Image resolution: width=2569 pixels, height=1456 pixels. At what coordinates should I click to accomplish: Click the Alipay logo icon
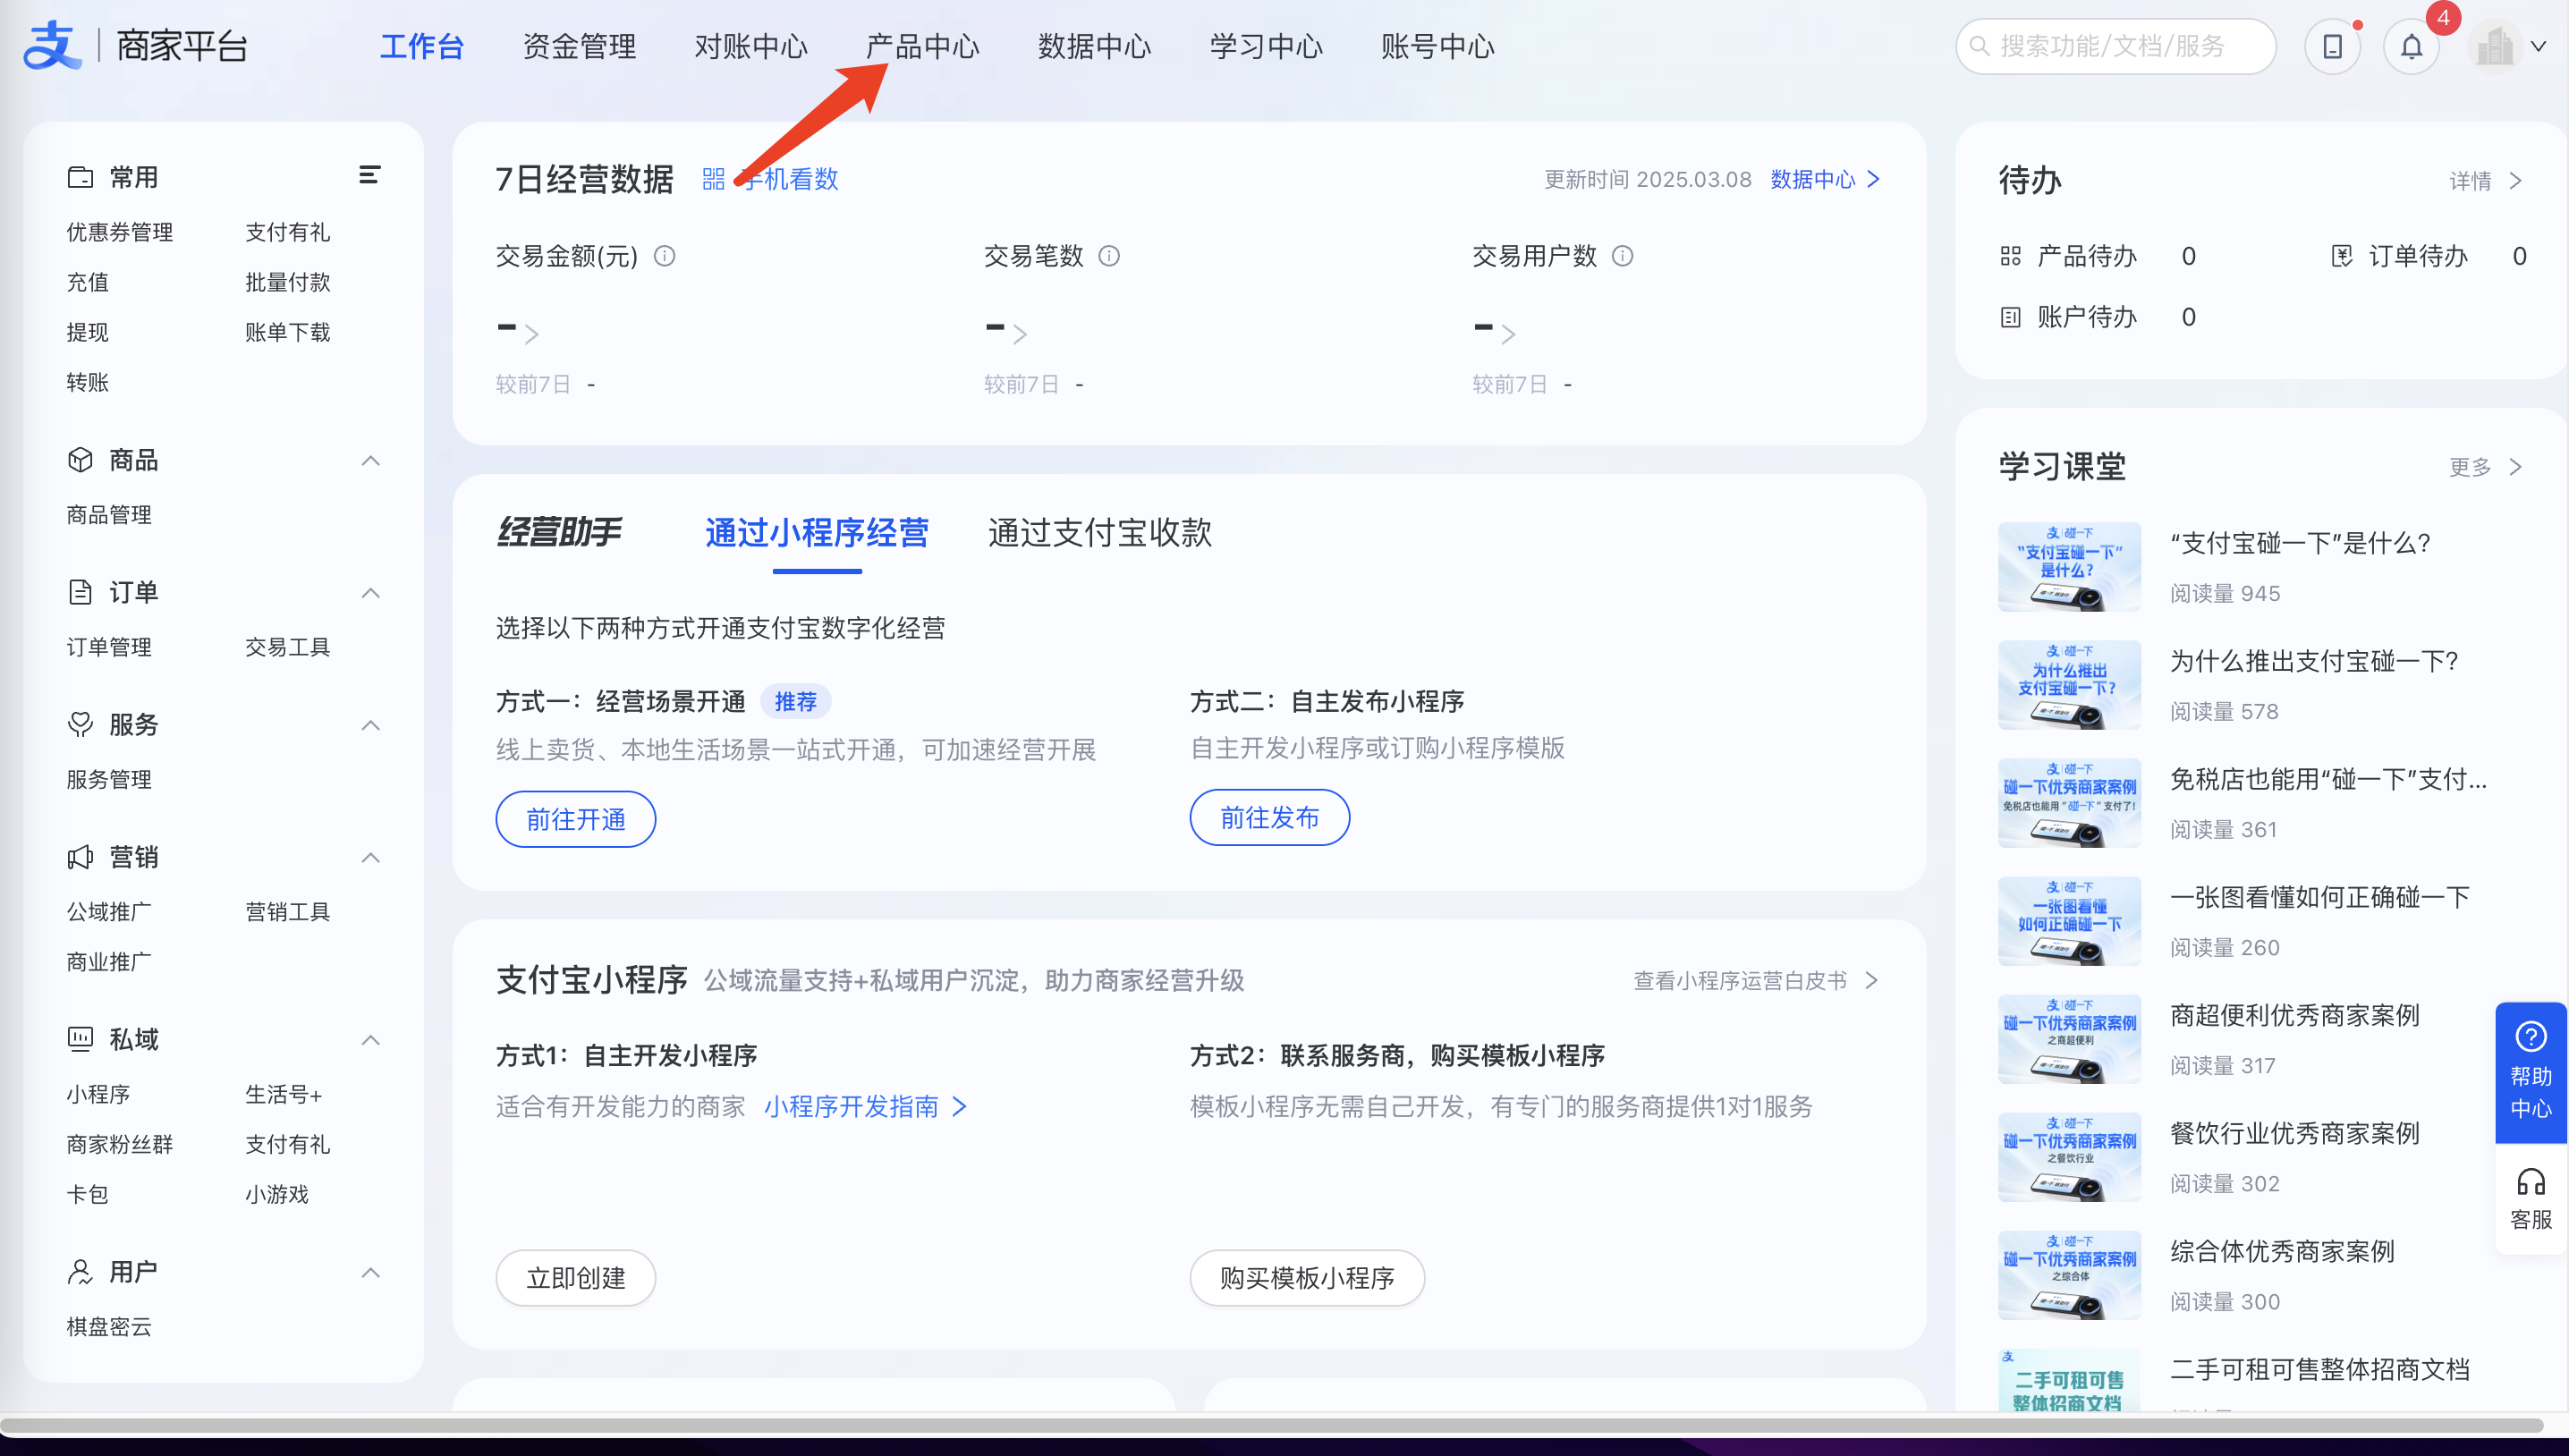[52, 46]
